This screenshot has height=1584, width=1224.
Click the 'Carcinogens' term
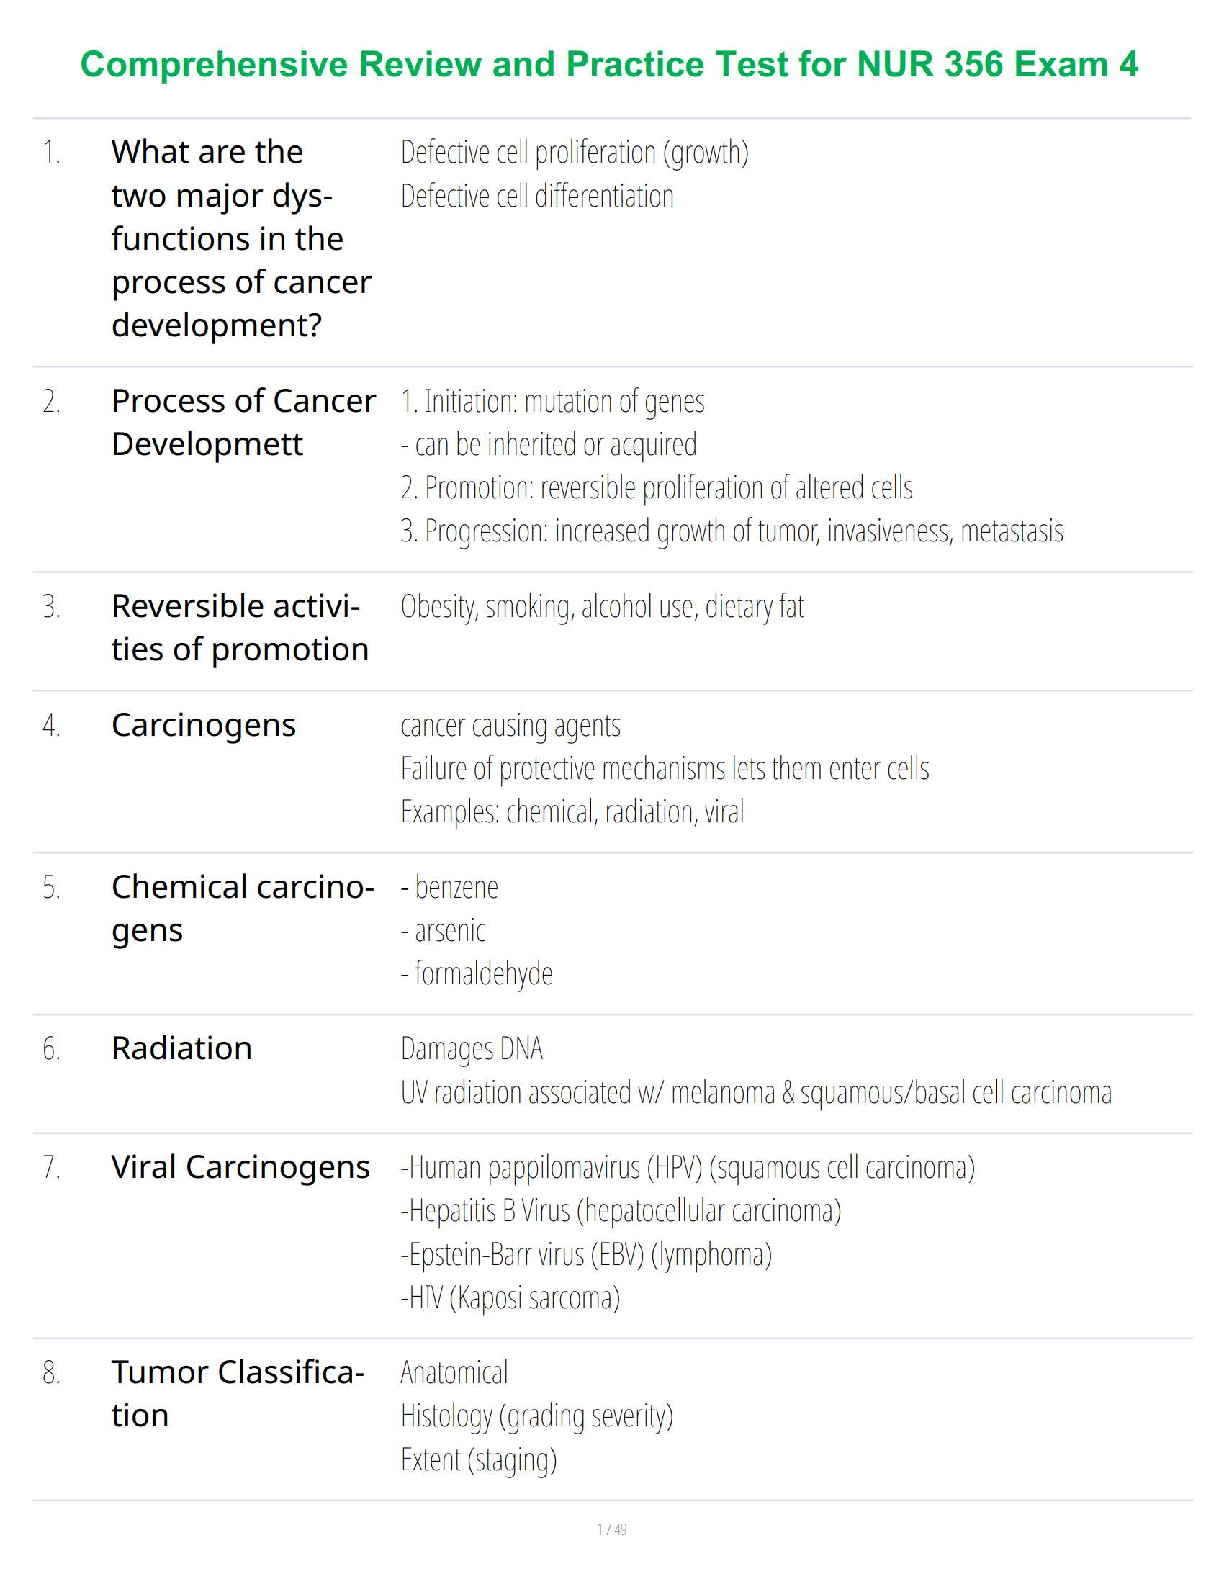(203, 725)
